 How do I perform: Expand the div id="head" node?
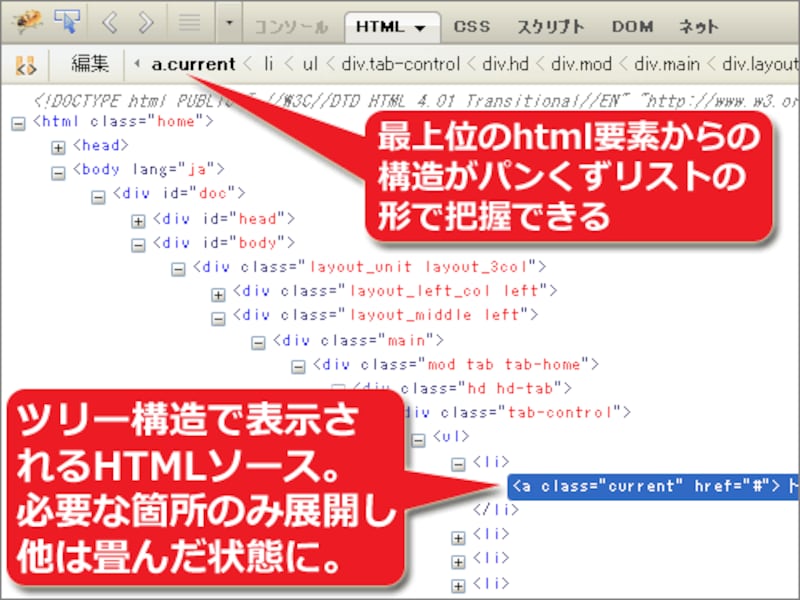point(138,219)
